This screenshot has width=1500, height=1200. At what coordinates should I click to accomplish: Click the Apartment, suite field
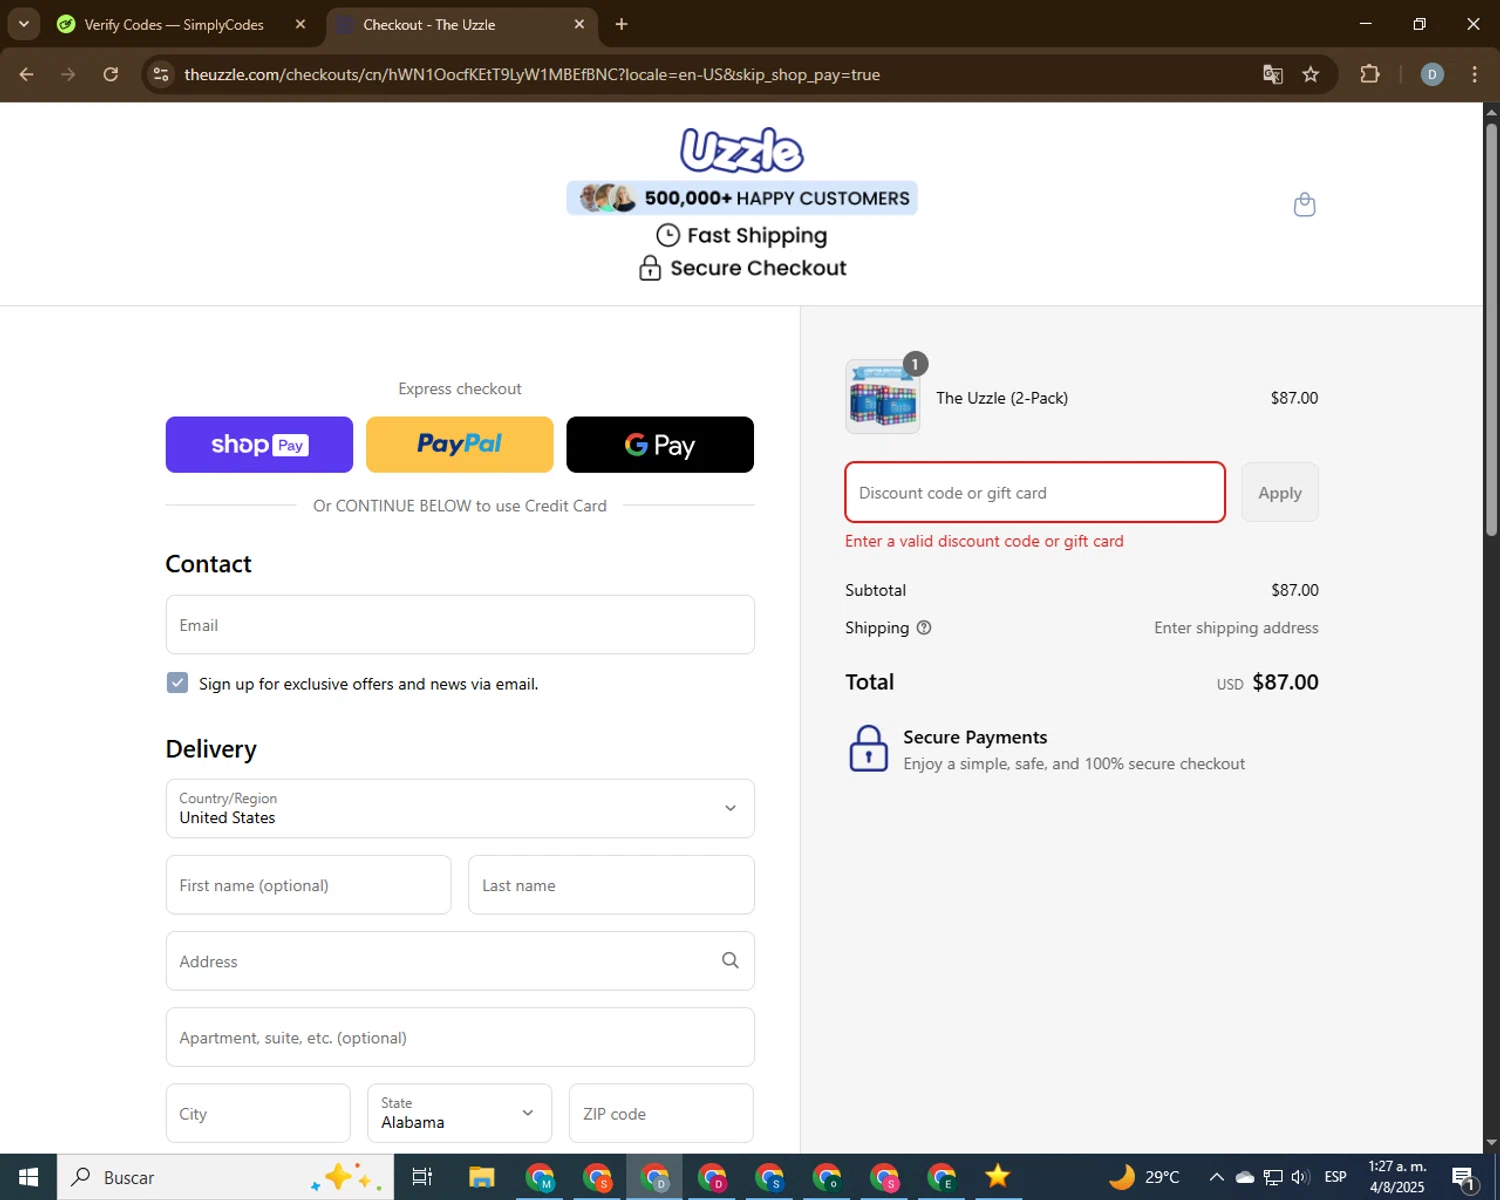pyautogui.click(x=460, y=1037)
